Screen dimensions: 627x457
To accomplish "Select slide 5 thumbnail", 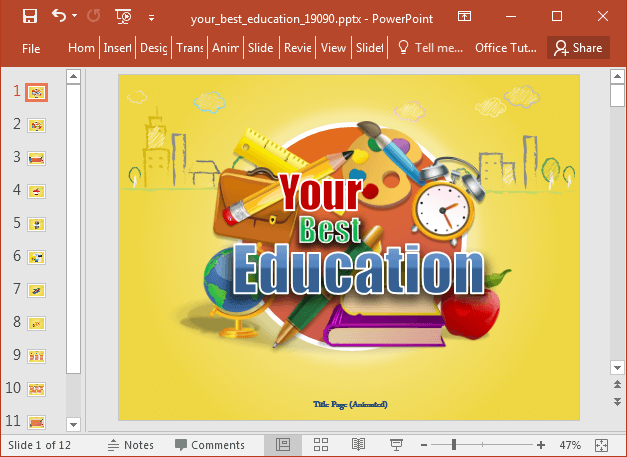I will point(36,224).
